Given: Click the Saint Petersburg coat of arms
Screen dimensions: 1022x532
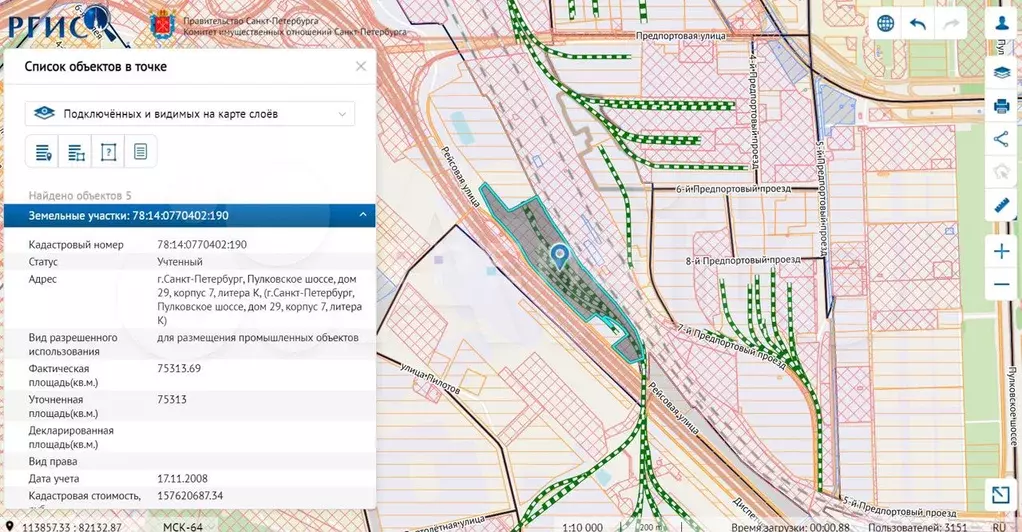Looking at the screenshot, I should [x=163, y=25].
